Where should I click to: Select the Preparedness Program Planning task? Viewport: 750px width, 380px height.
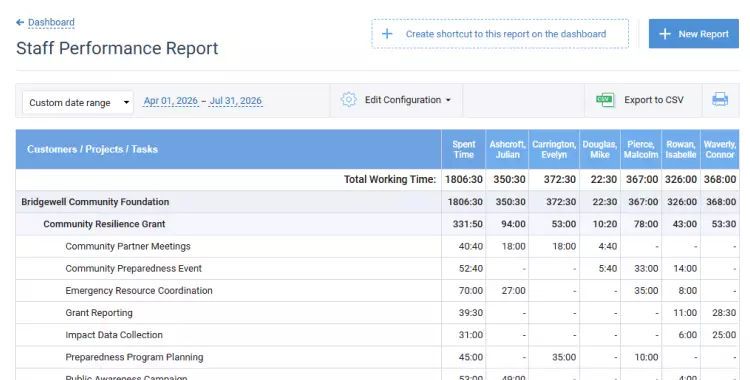[134, 357]
